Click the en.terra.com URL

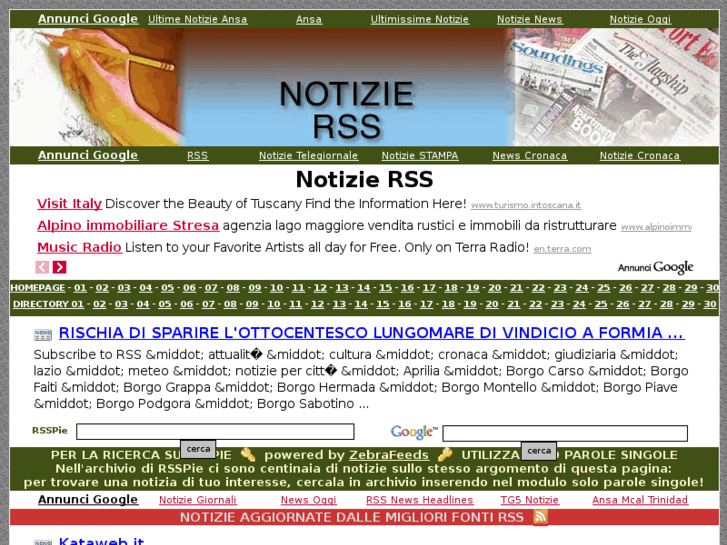point(562,249)
